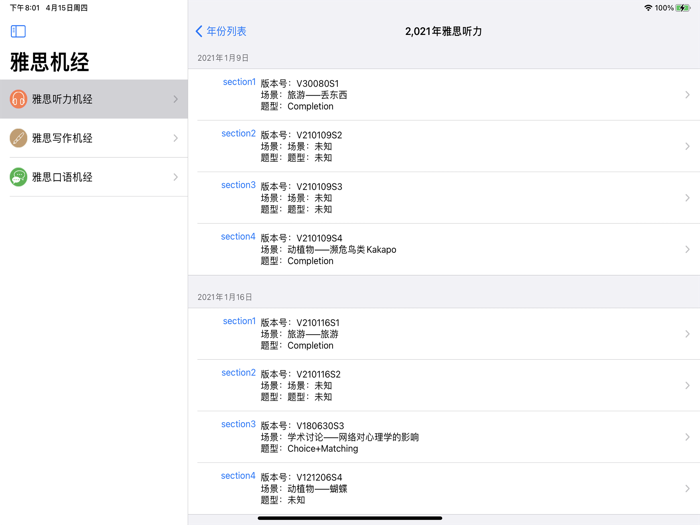
Task: Open 雅思写作机经 menu item
Action: coord(94,138)
